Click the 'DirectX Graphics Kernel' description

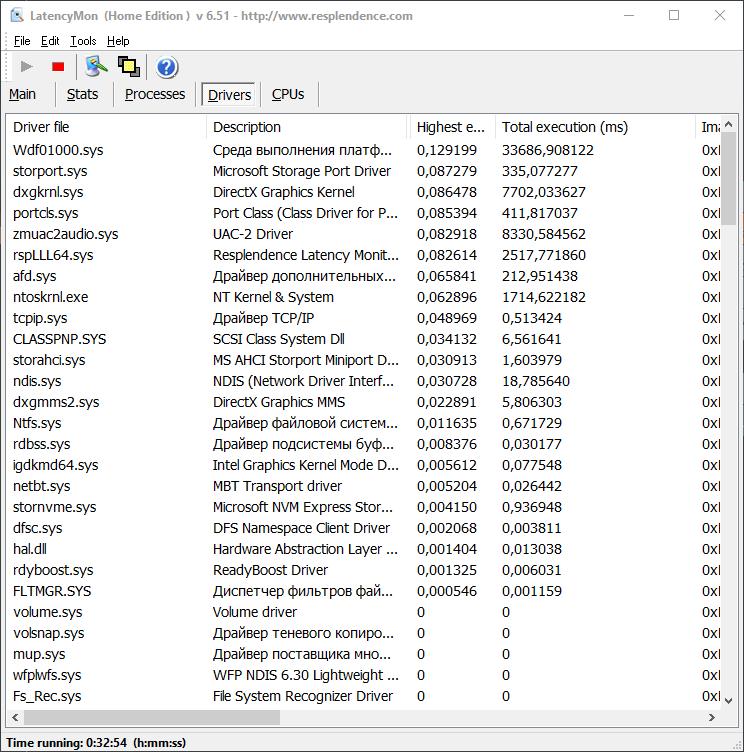coord(283,192)
